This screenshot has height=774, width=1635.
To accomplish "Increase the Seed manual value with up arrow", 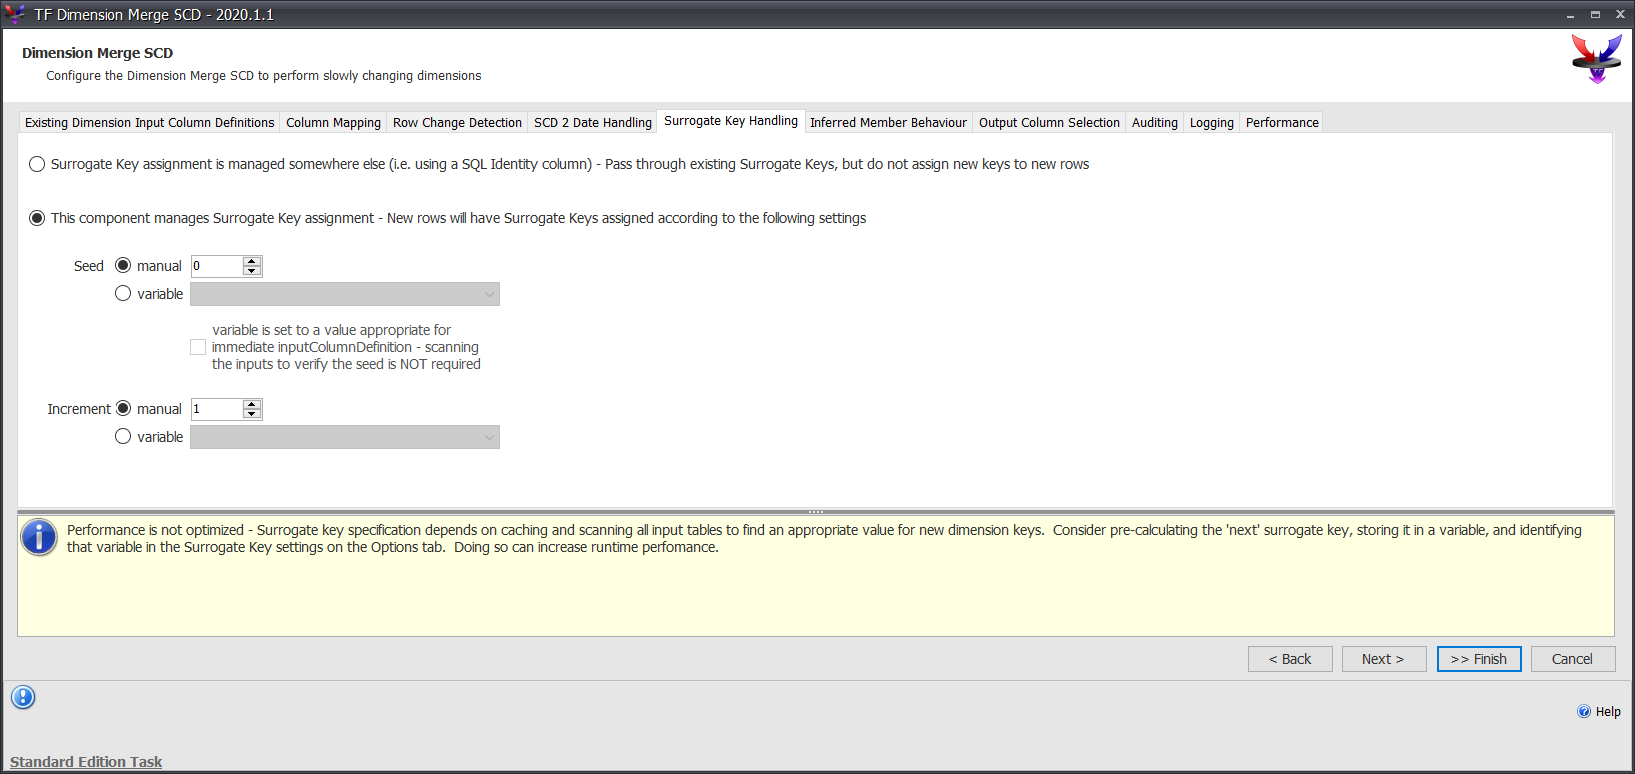I will point(252,261).
